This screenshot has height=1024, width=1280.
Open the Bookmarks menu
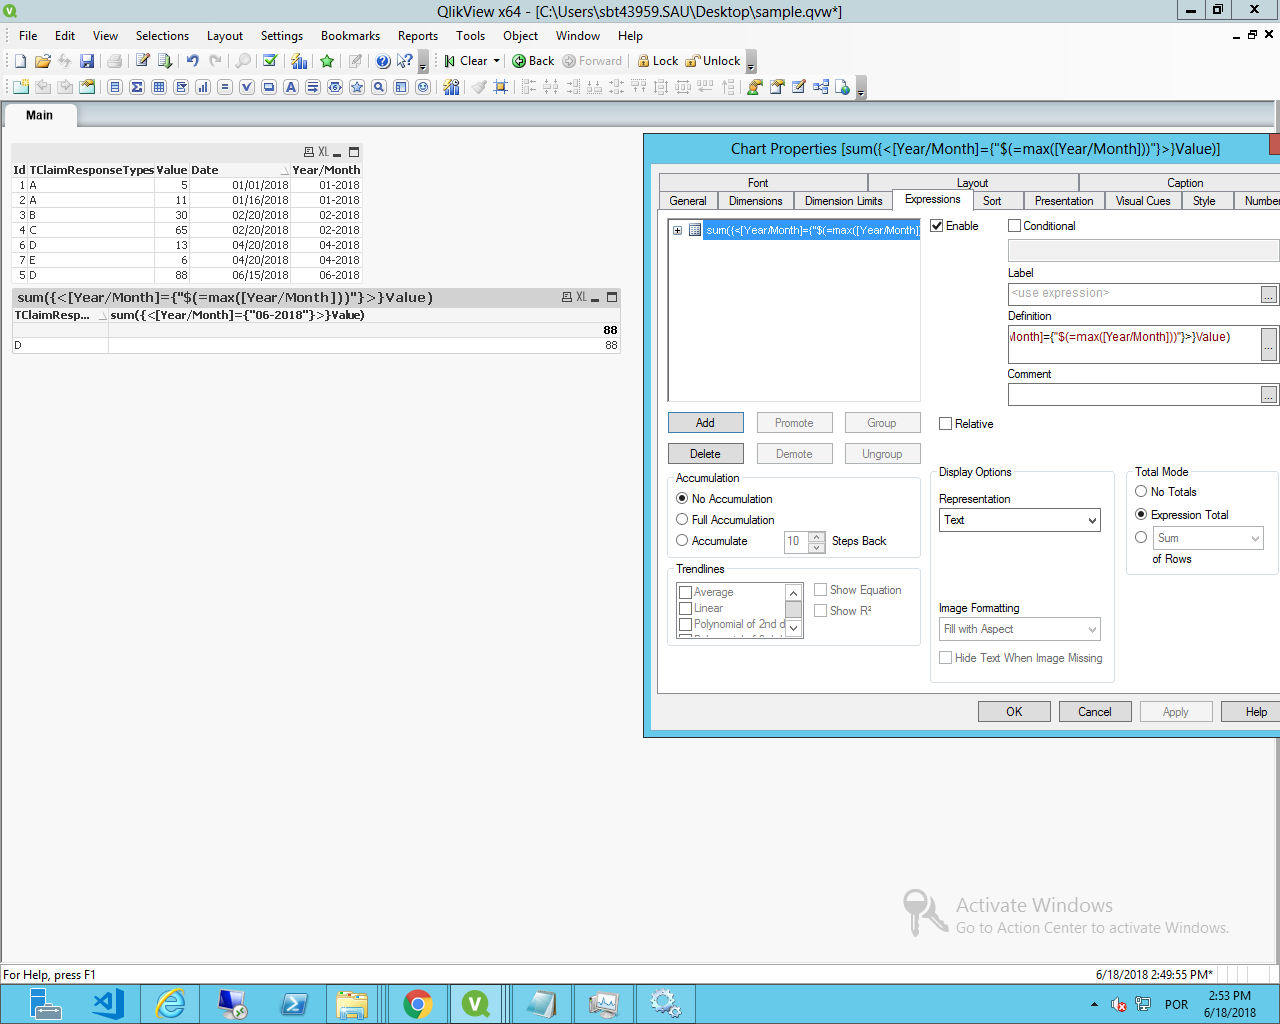350,36
